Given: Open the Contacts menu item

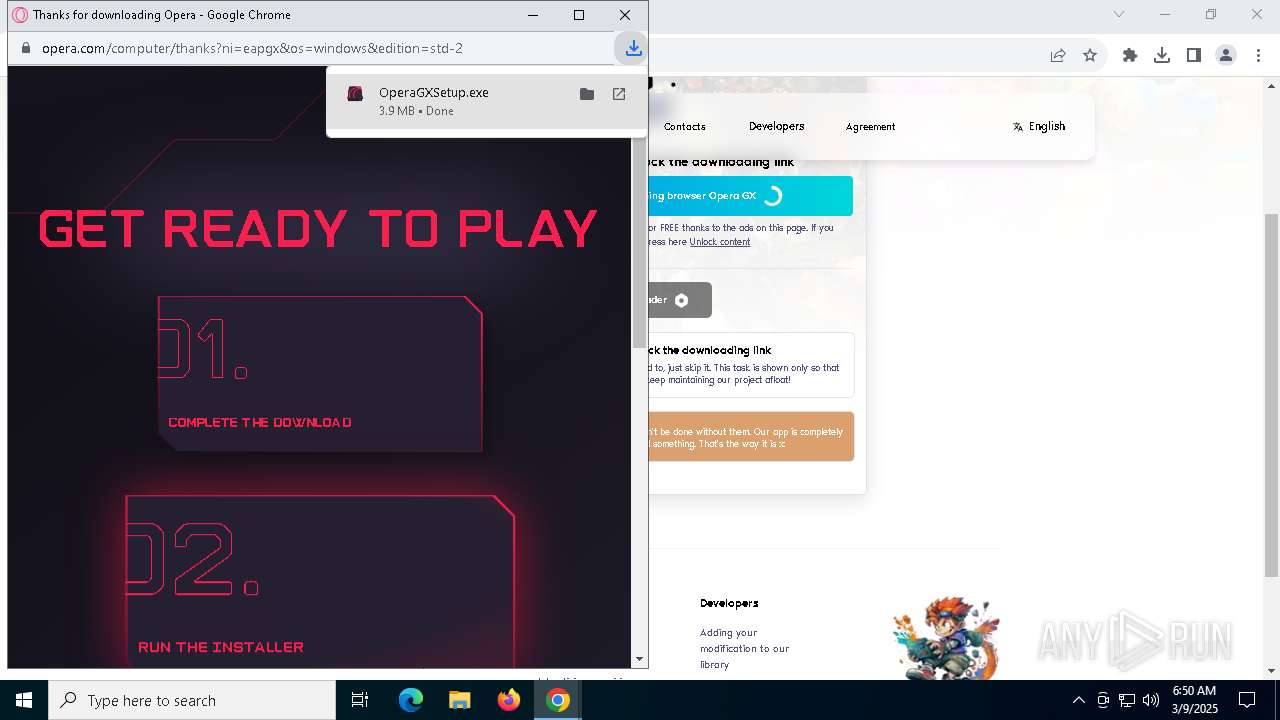Looking at the screenshot, I should (685, 127).
